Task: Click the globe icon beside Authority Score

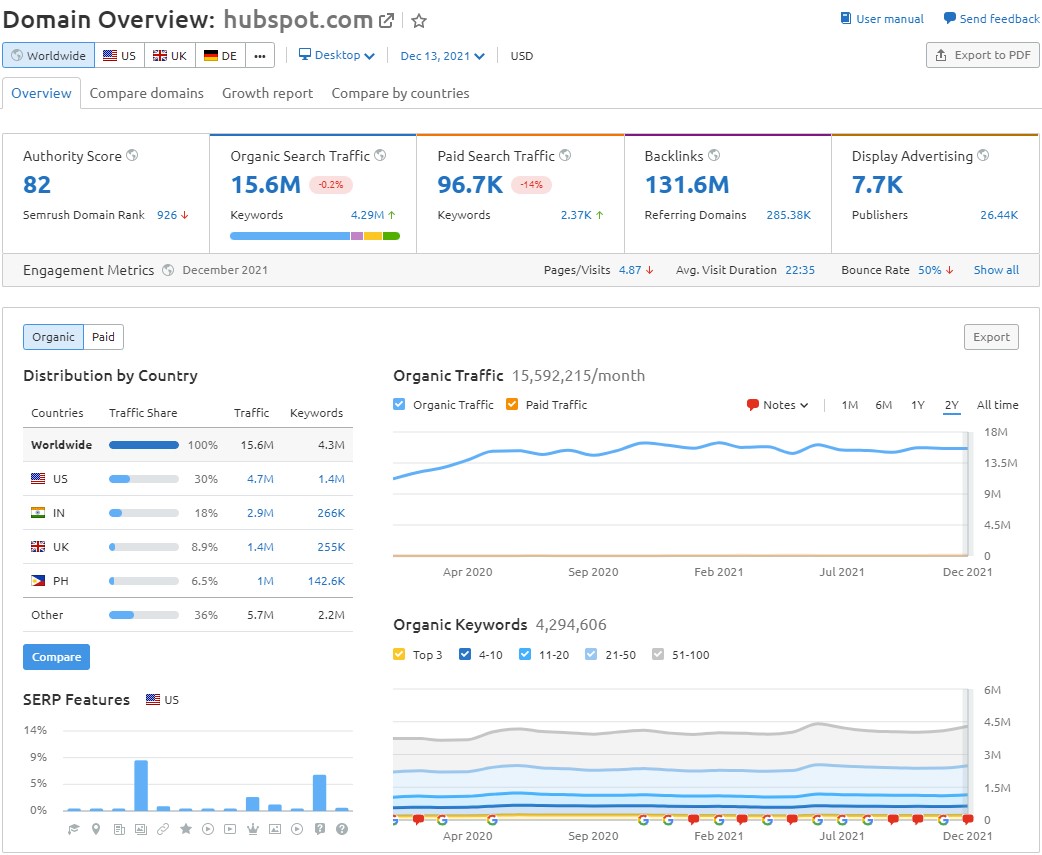Action: [132, 155]
